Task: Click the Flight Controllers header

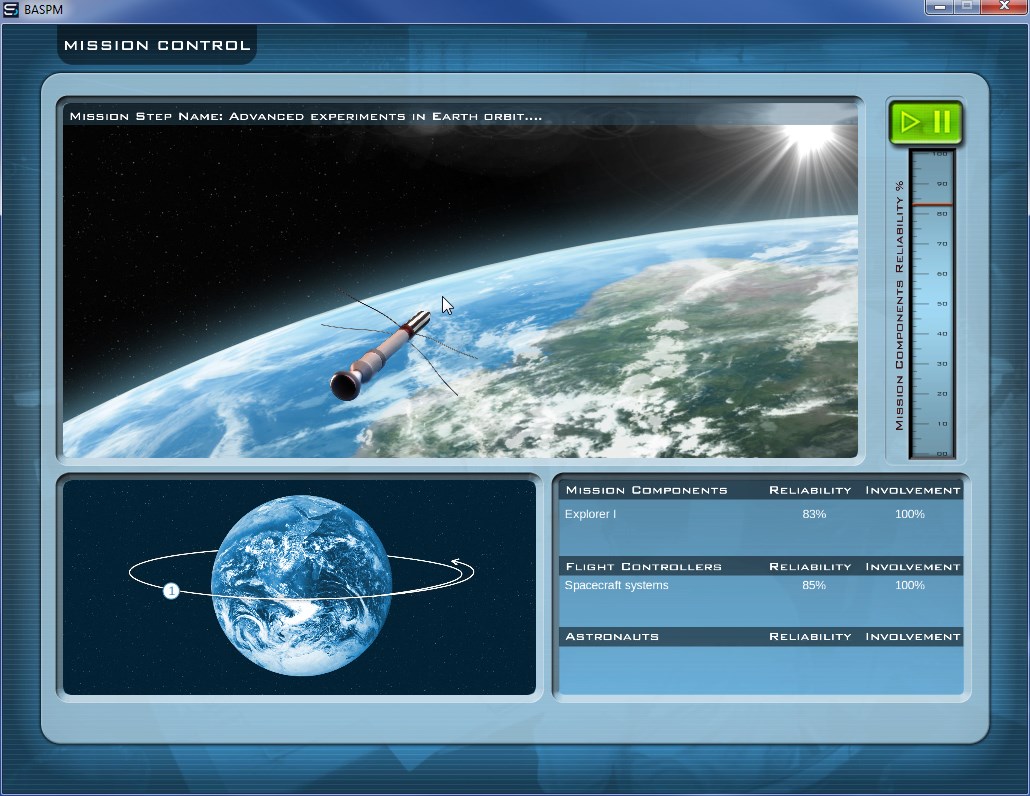Action: [643, 566]
